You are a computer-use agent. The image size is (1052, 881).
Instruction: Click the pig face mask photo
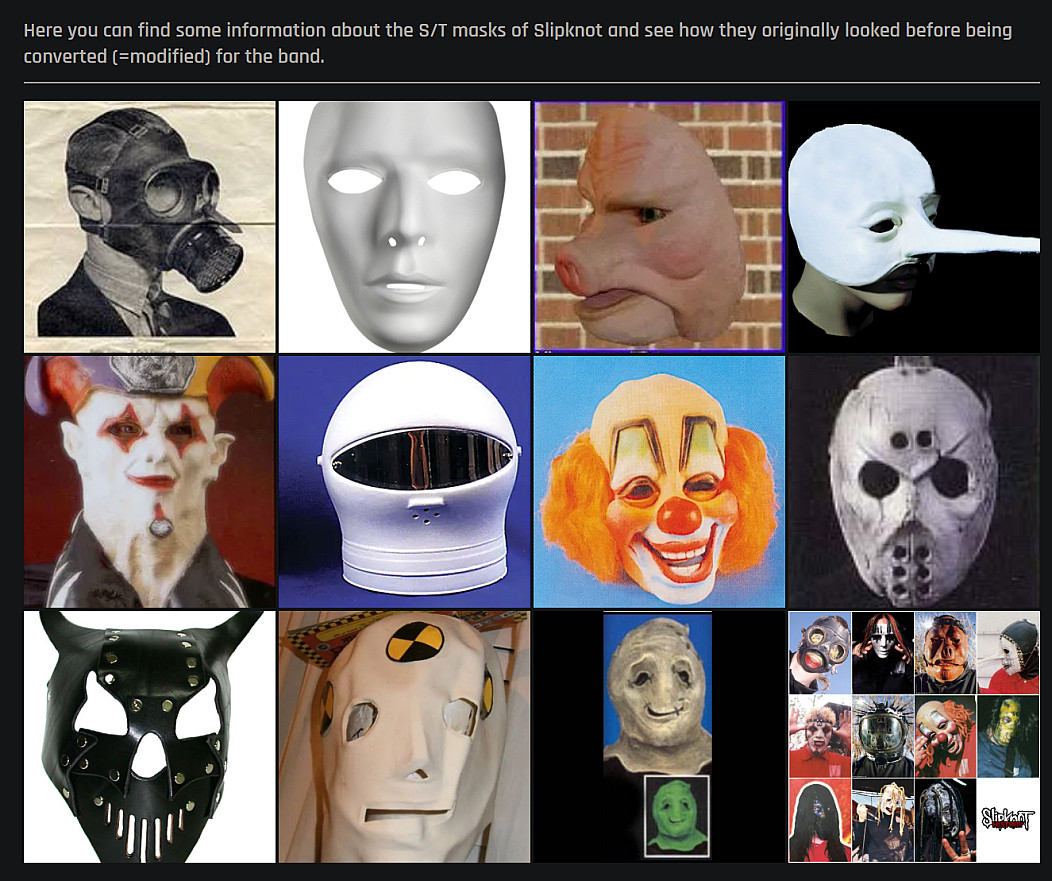[x=659, y=227]
